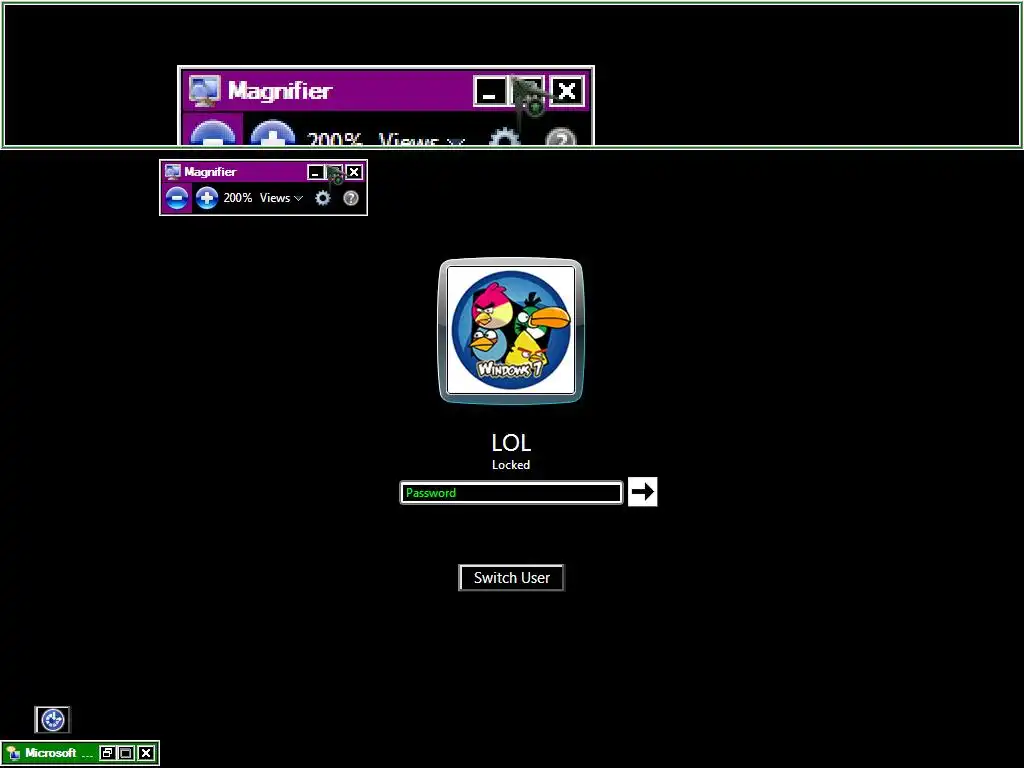Expand the Views dropdown in Magnifier
This screenshot has width=1024, height=768.
(x=281, y=198)
